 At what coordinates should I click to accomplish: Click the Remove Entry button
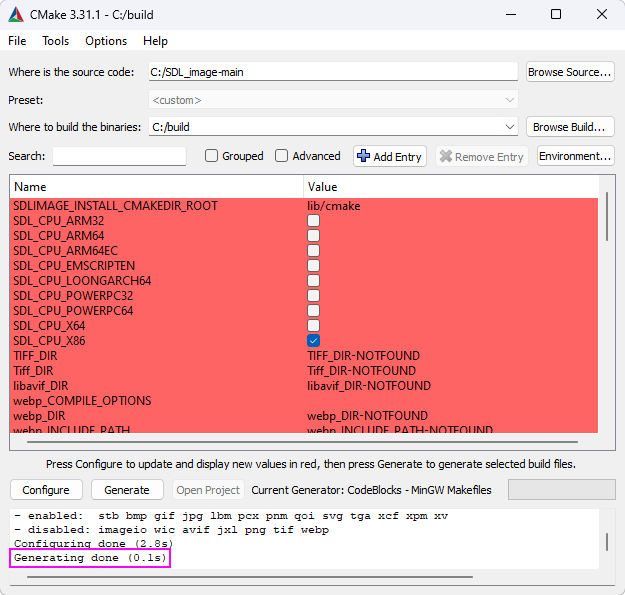tap(482, 156)
